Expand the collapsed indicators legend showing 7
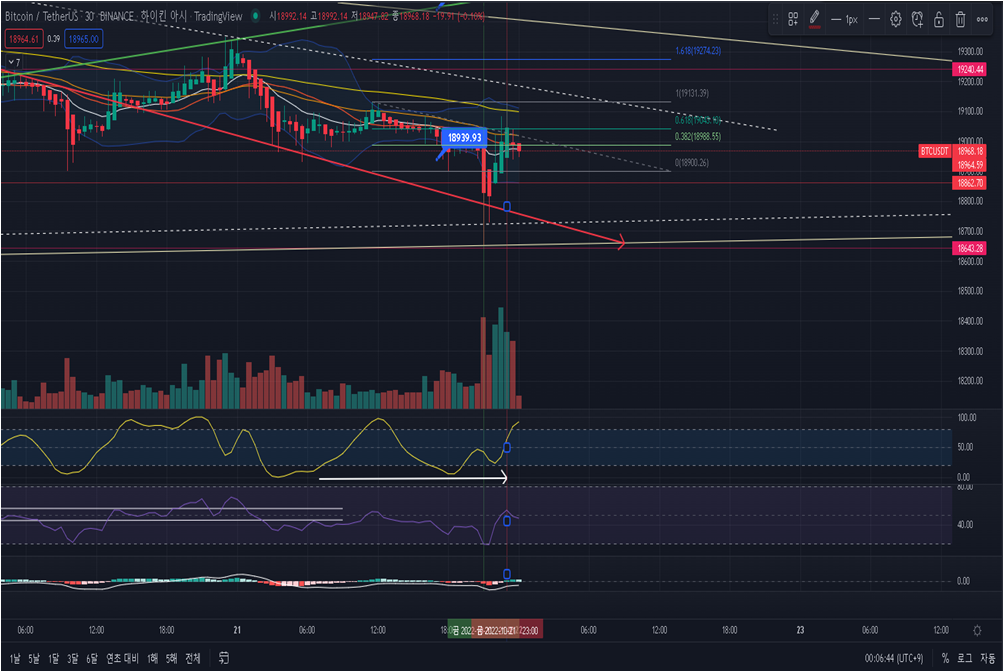This screenshot has height=672, width=1004. 14,62
